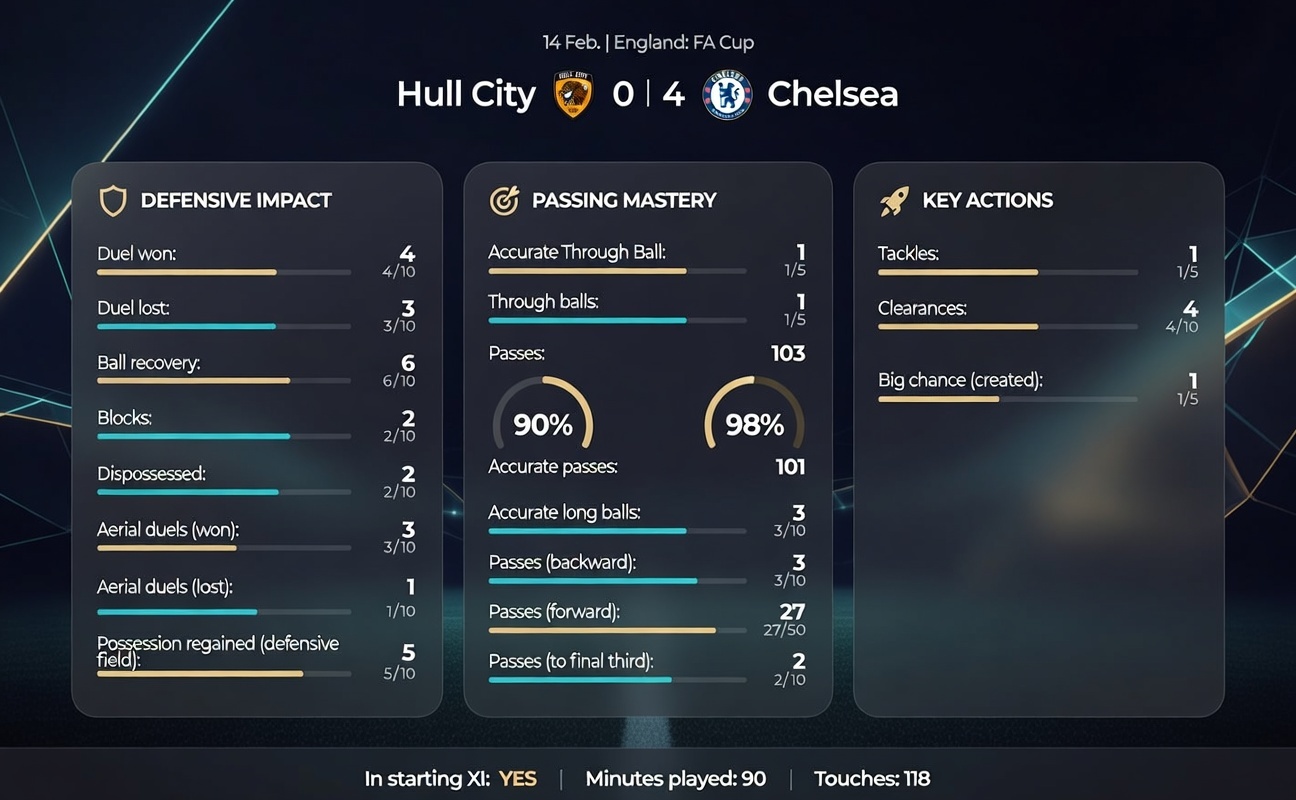The image size is (1296, 800).
Task: Open the Hull City team name
Action: 466,95
